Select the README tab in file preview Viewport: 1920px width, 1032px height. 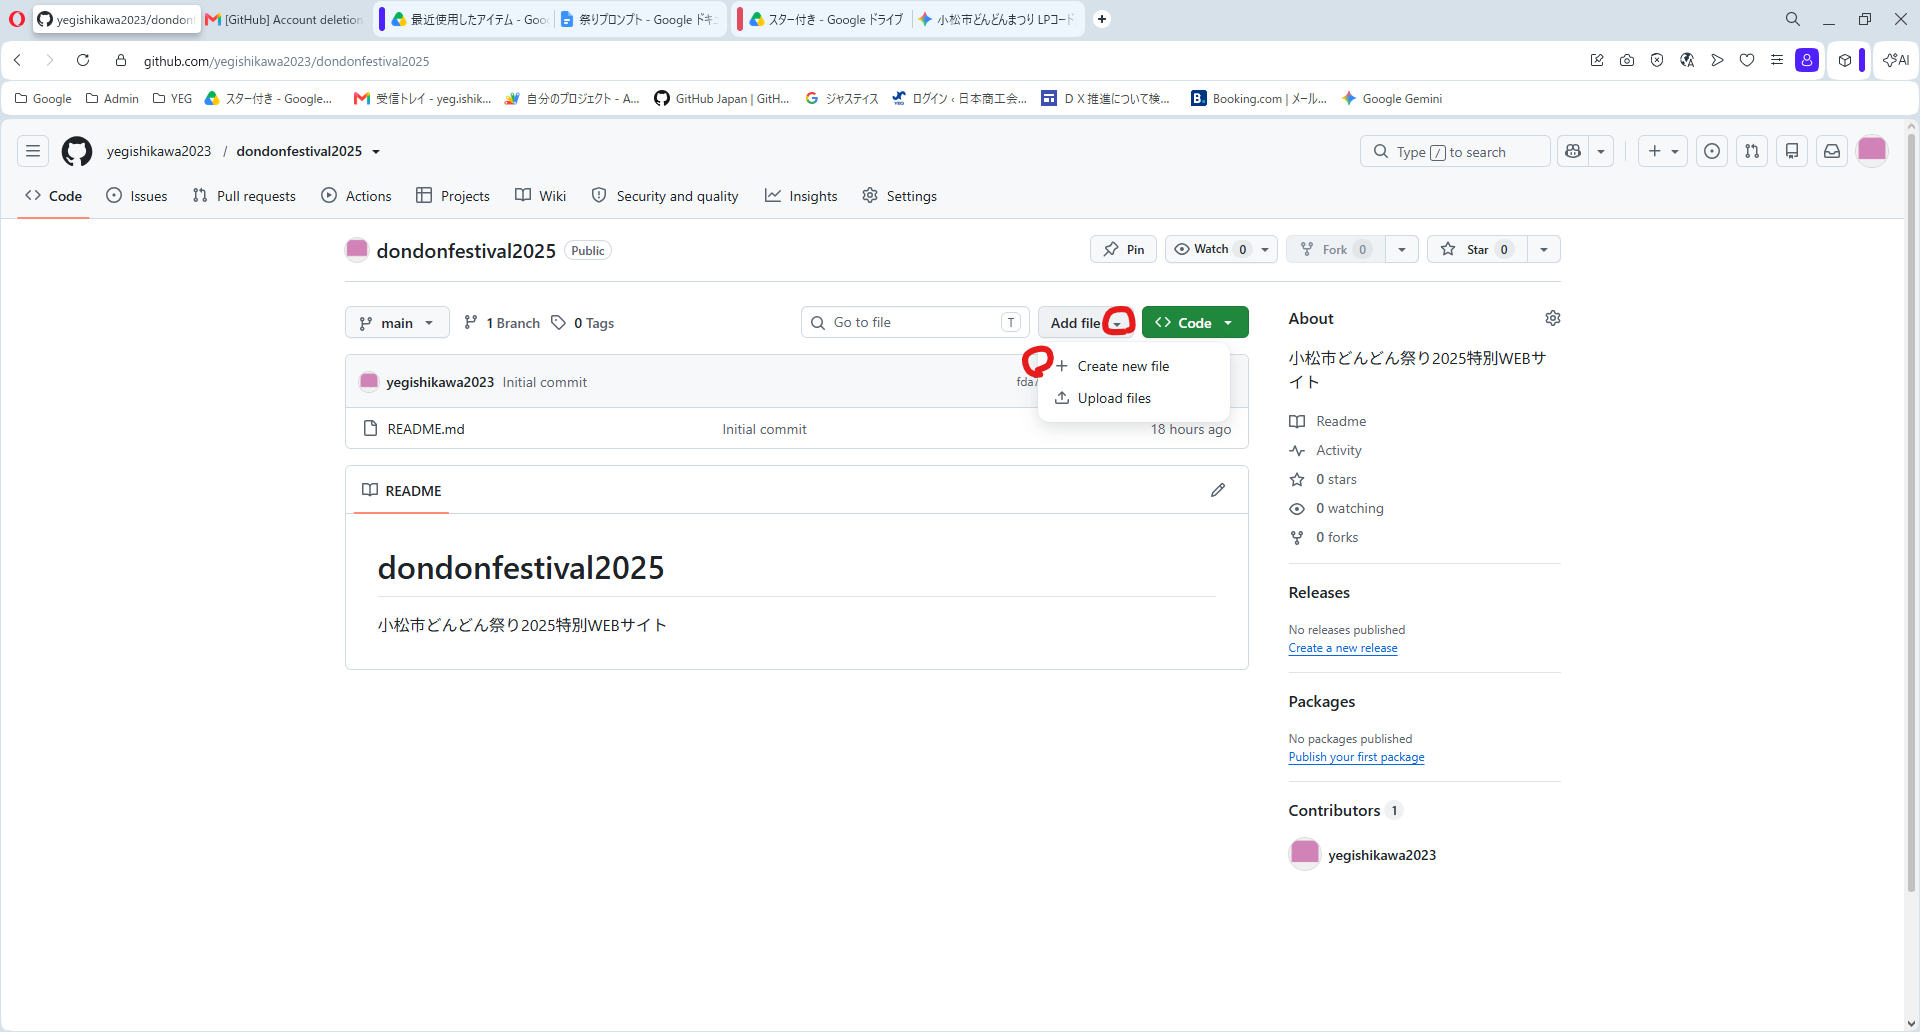pyautogui.click(x=401, y=490)
